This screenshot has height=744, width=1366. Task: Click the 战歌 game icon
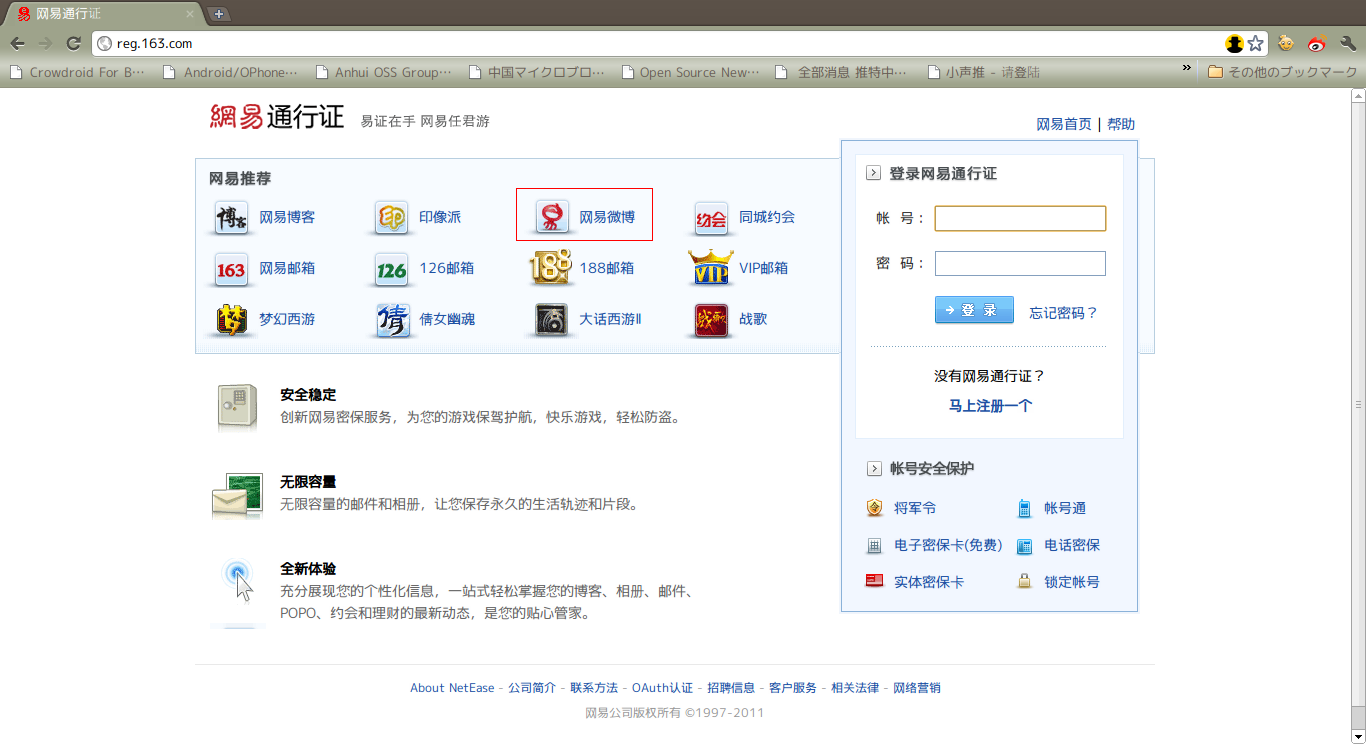pyautogui.click(x=711, y=319)
